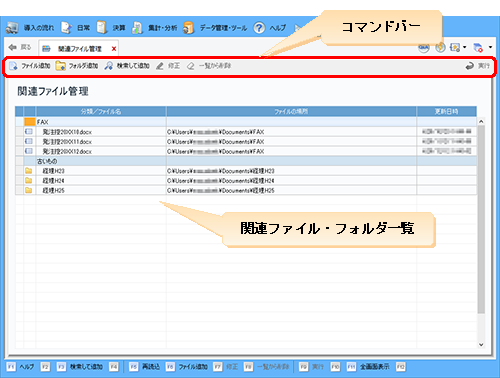Click the 実行 execute arrow icon
Viewport: 500px width, 378px height.
470,66
